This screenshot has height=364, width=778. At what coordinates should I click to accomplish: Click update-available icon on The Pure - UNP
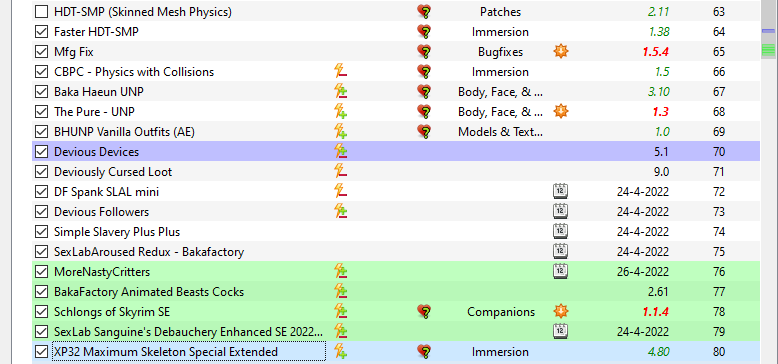click(x=561, y=112)
